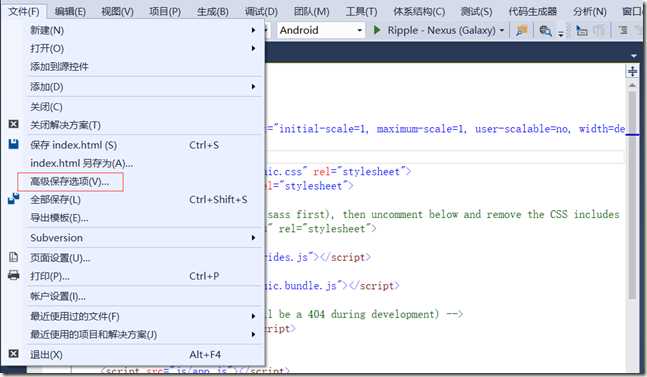This screenshot has width=647, height=377.
Task: Expand the 最近使用过的文件(F) submenu
Action: tap(253, 316)
